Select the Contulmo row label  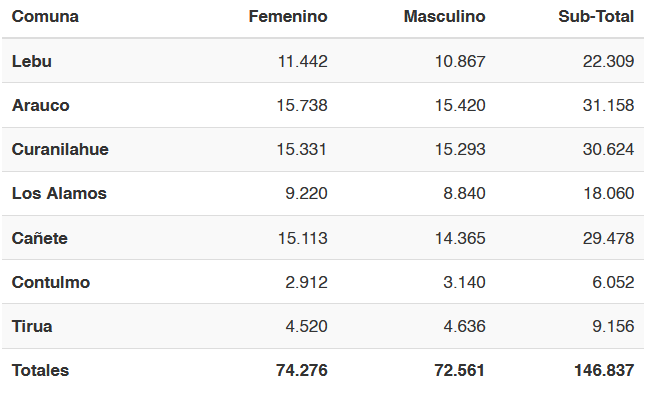click(51, 282)
